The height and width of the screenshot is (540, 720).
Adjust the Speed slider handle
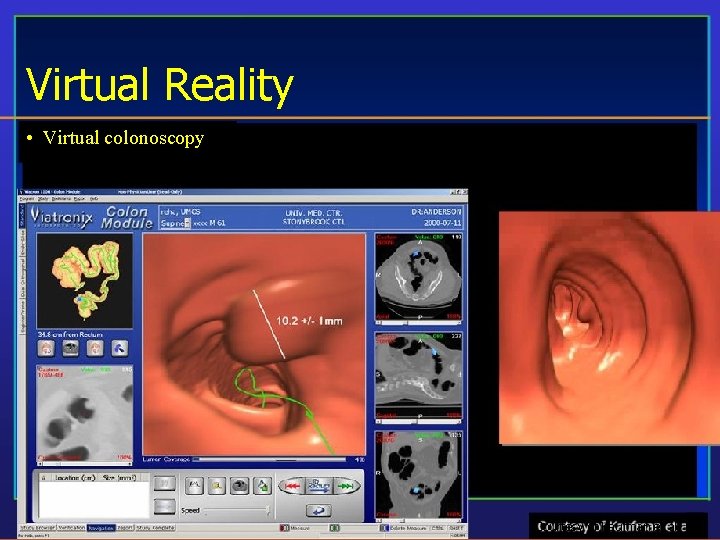click(x=268, y=510)
